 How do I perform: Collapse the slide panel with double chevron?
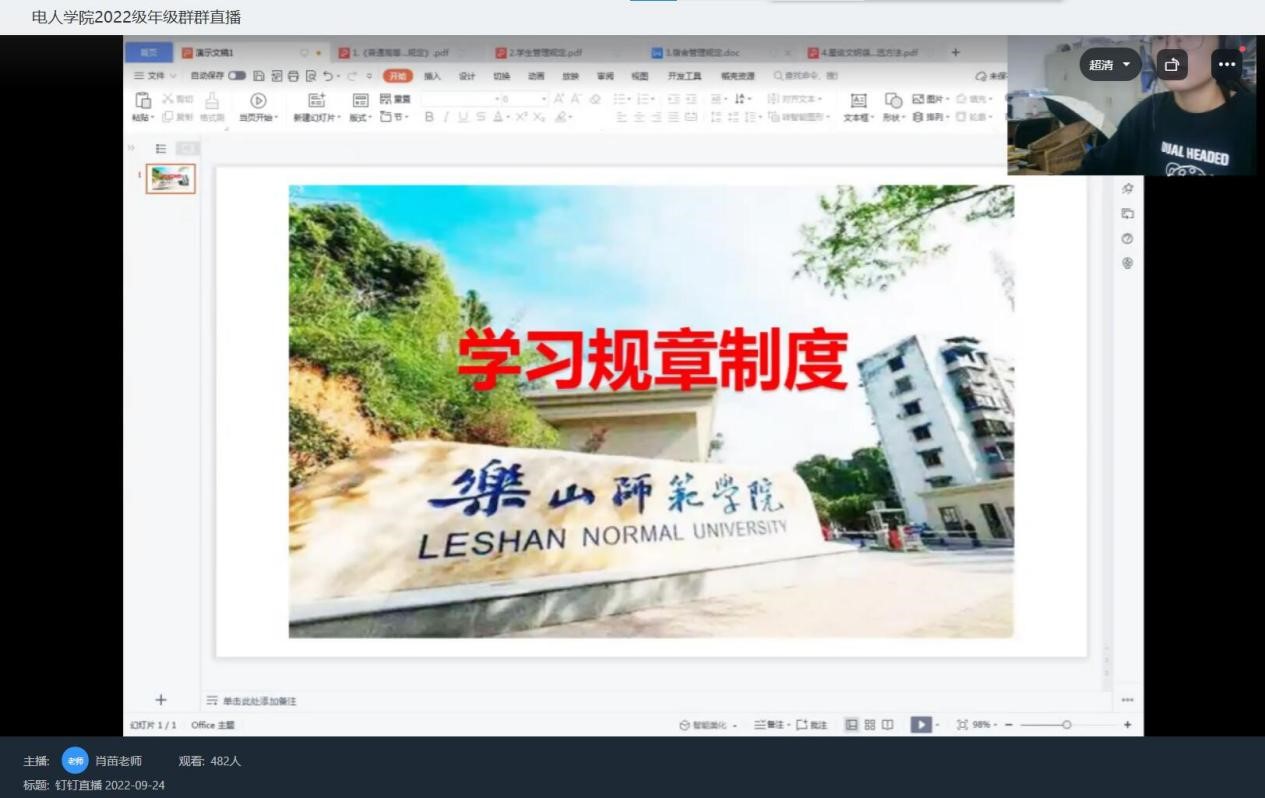[130, 148]
